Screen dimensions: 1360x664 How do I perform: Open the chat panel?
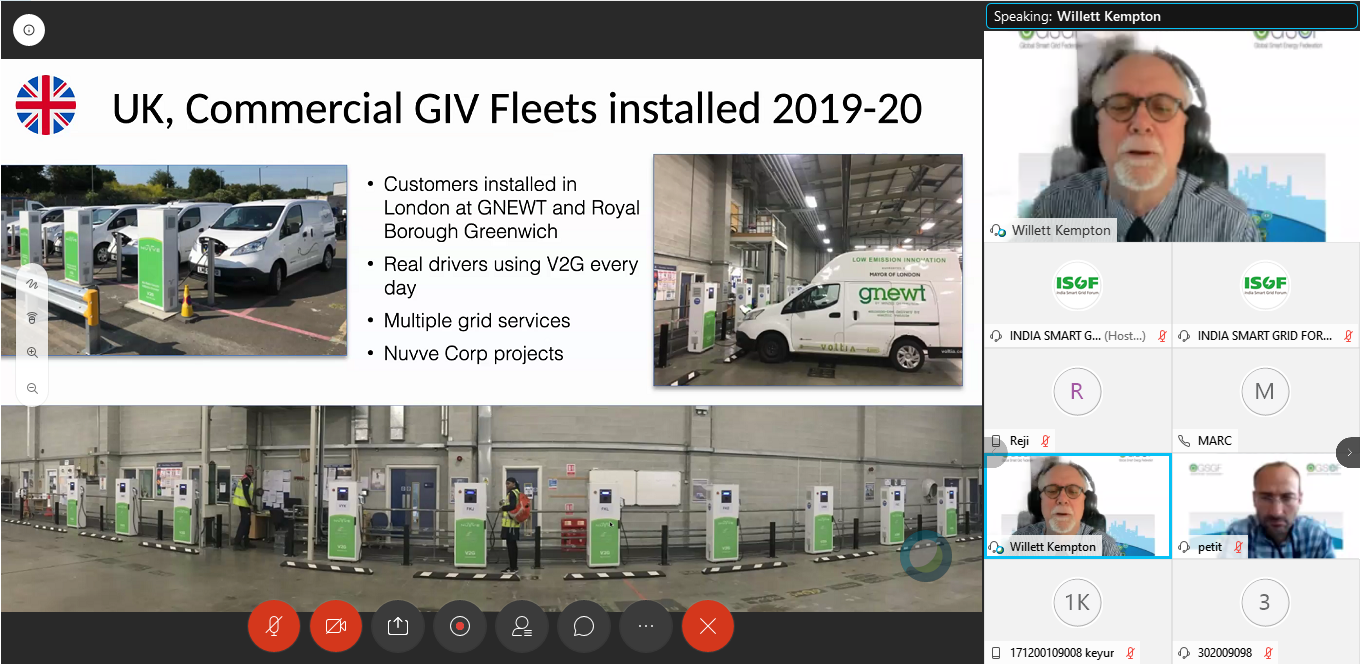tap(584, 626)
